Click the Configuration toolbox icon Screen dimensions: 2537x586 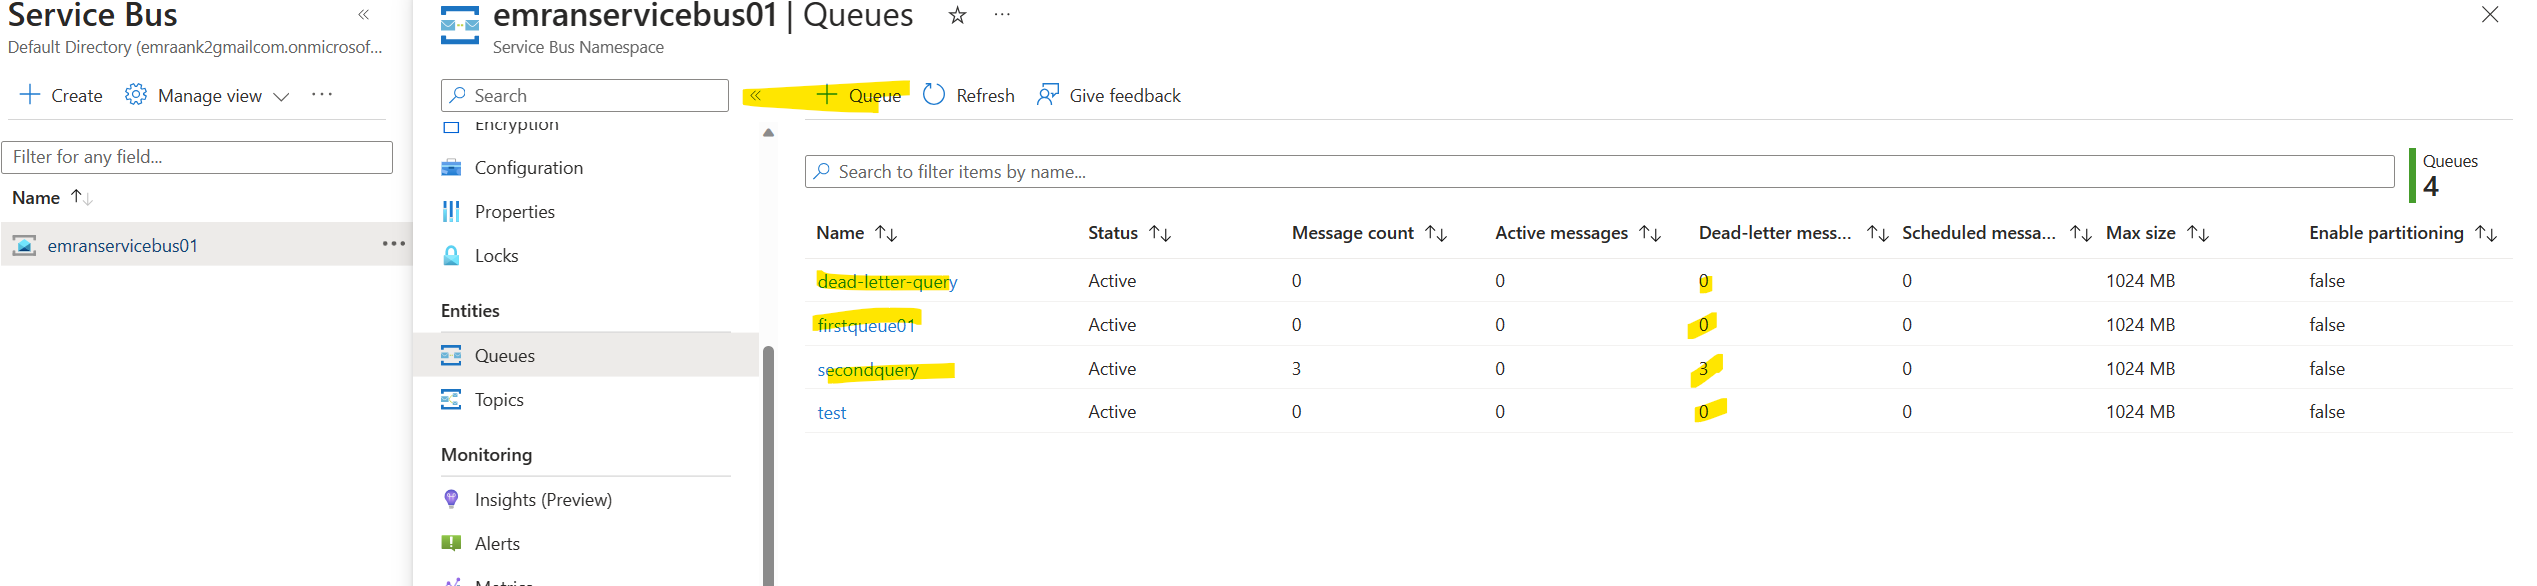pyautogui.click(x=451, y=168)
